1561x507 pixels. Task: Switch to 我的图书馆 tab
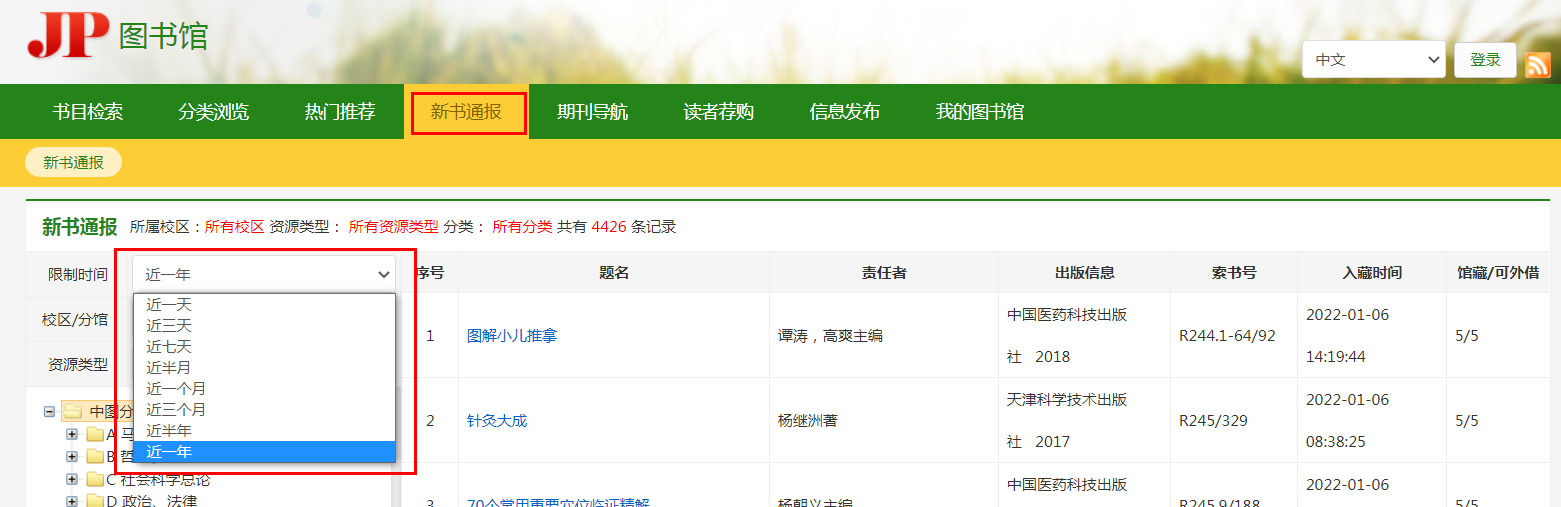click(979, 111)
